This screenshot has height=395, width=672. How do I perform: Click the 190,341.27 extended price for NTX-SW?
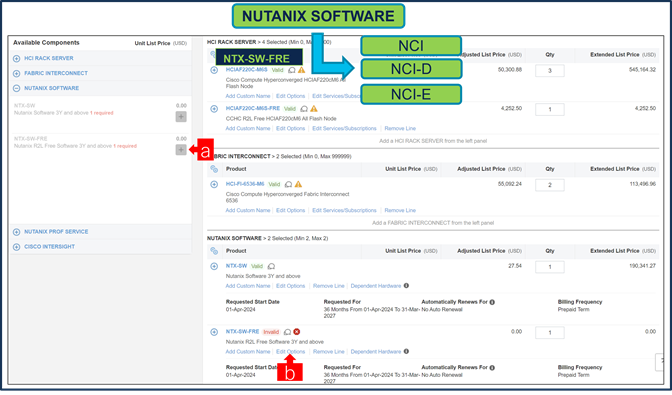[642, 266]
